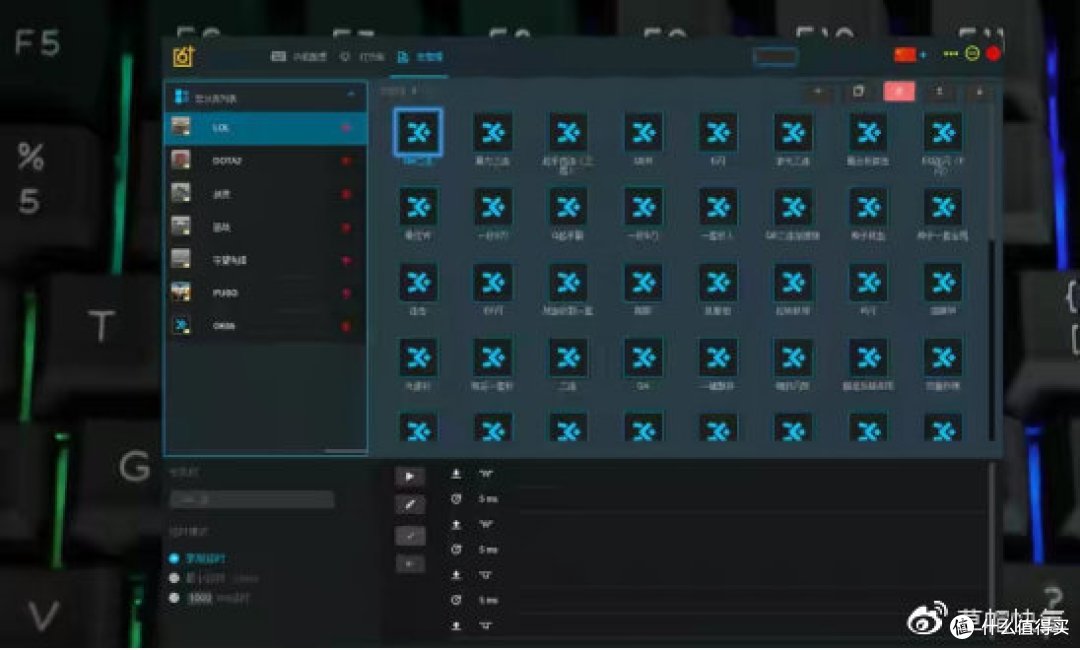Image resolution: width=1080 pixels, height=650 pixels.
Task: Open the Chinese flag language dropdown
Action: pyautogui.click(x=911, y=54)
